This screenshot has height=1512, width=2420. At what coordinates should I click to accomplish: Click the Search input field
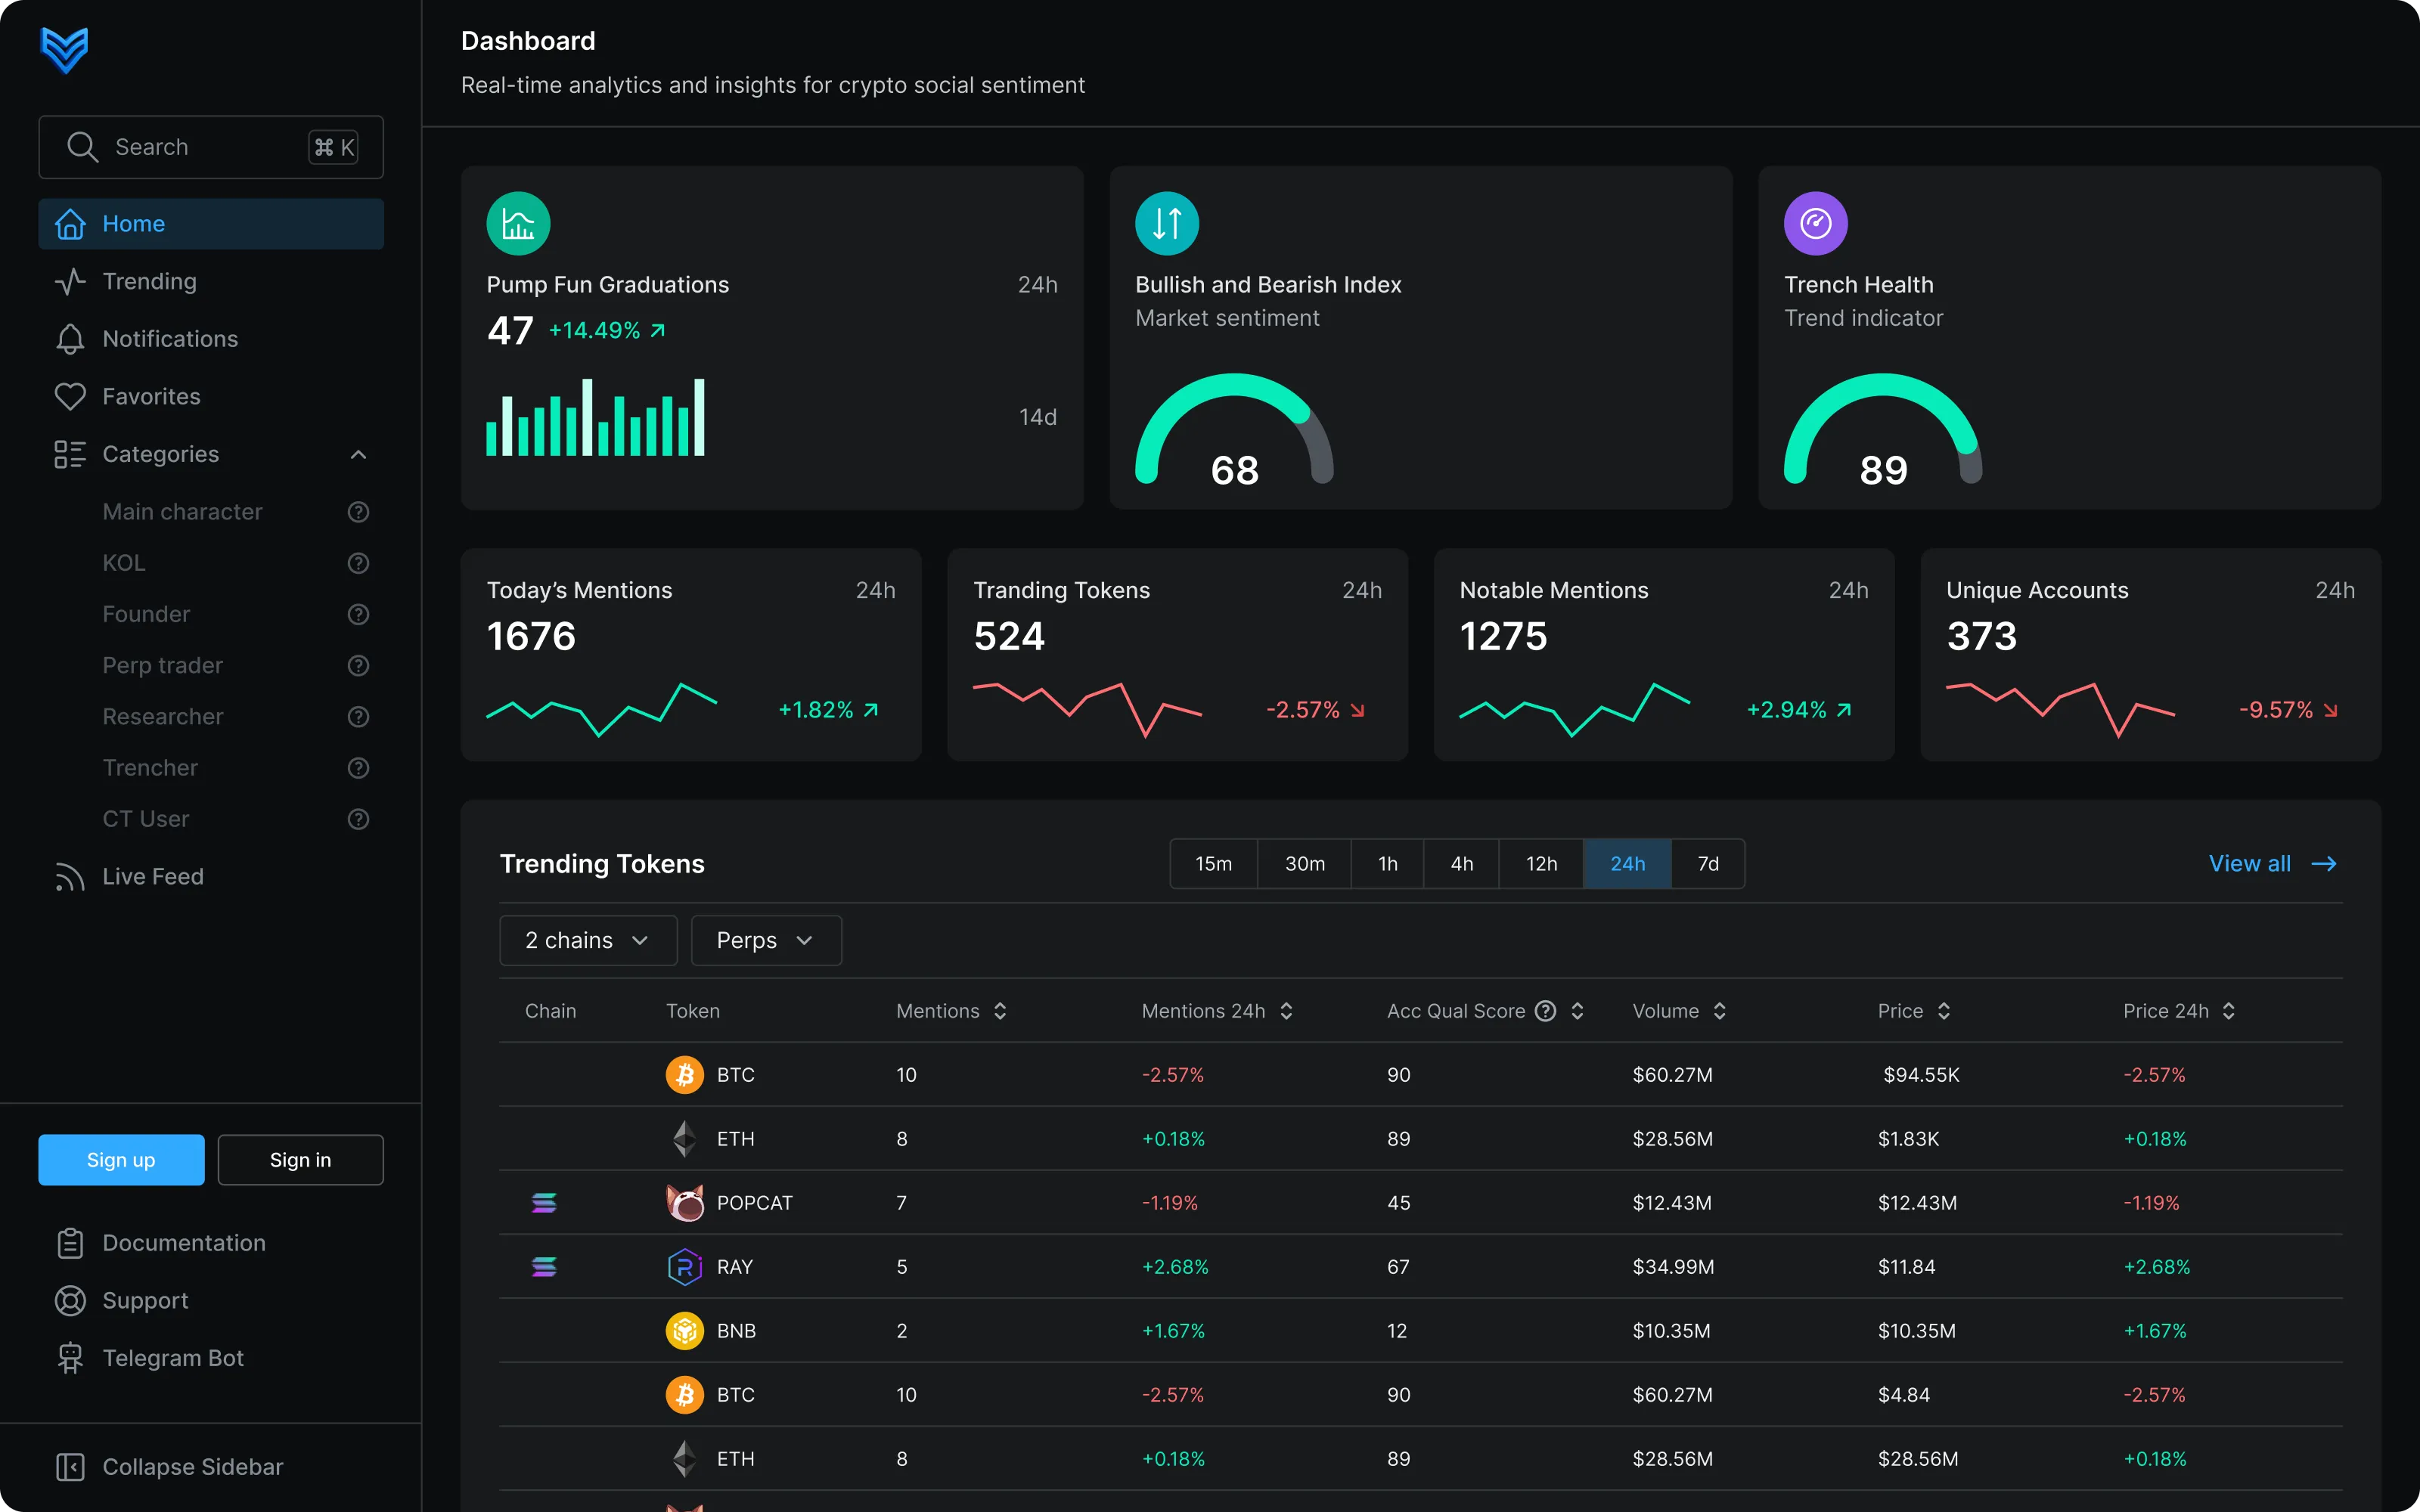coord(211,147)
